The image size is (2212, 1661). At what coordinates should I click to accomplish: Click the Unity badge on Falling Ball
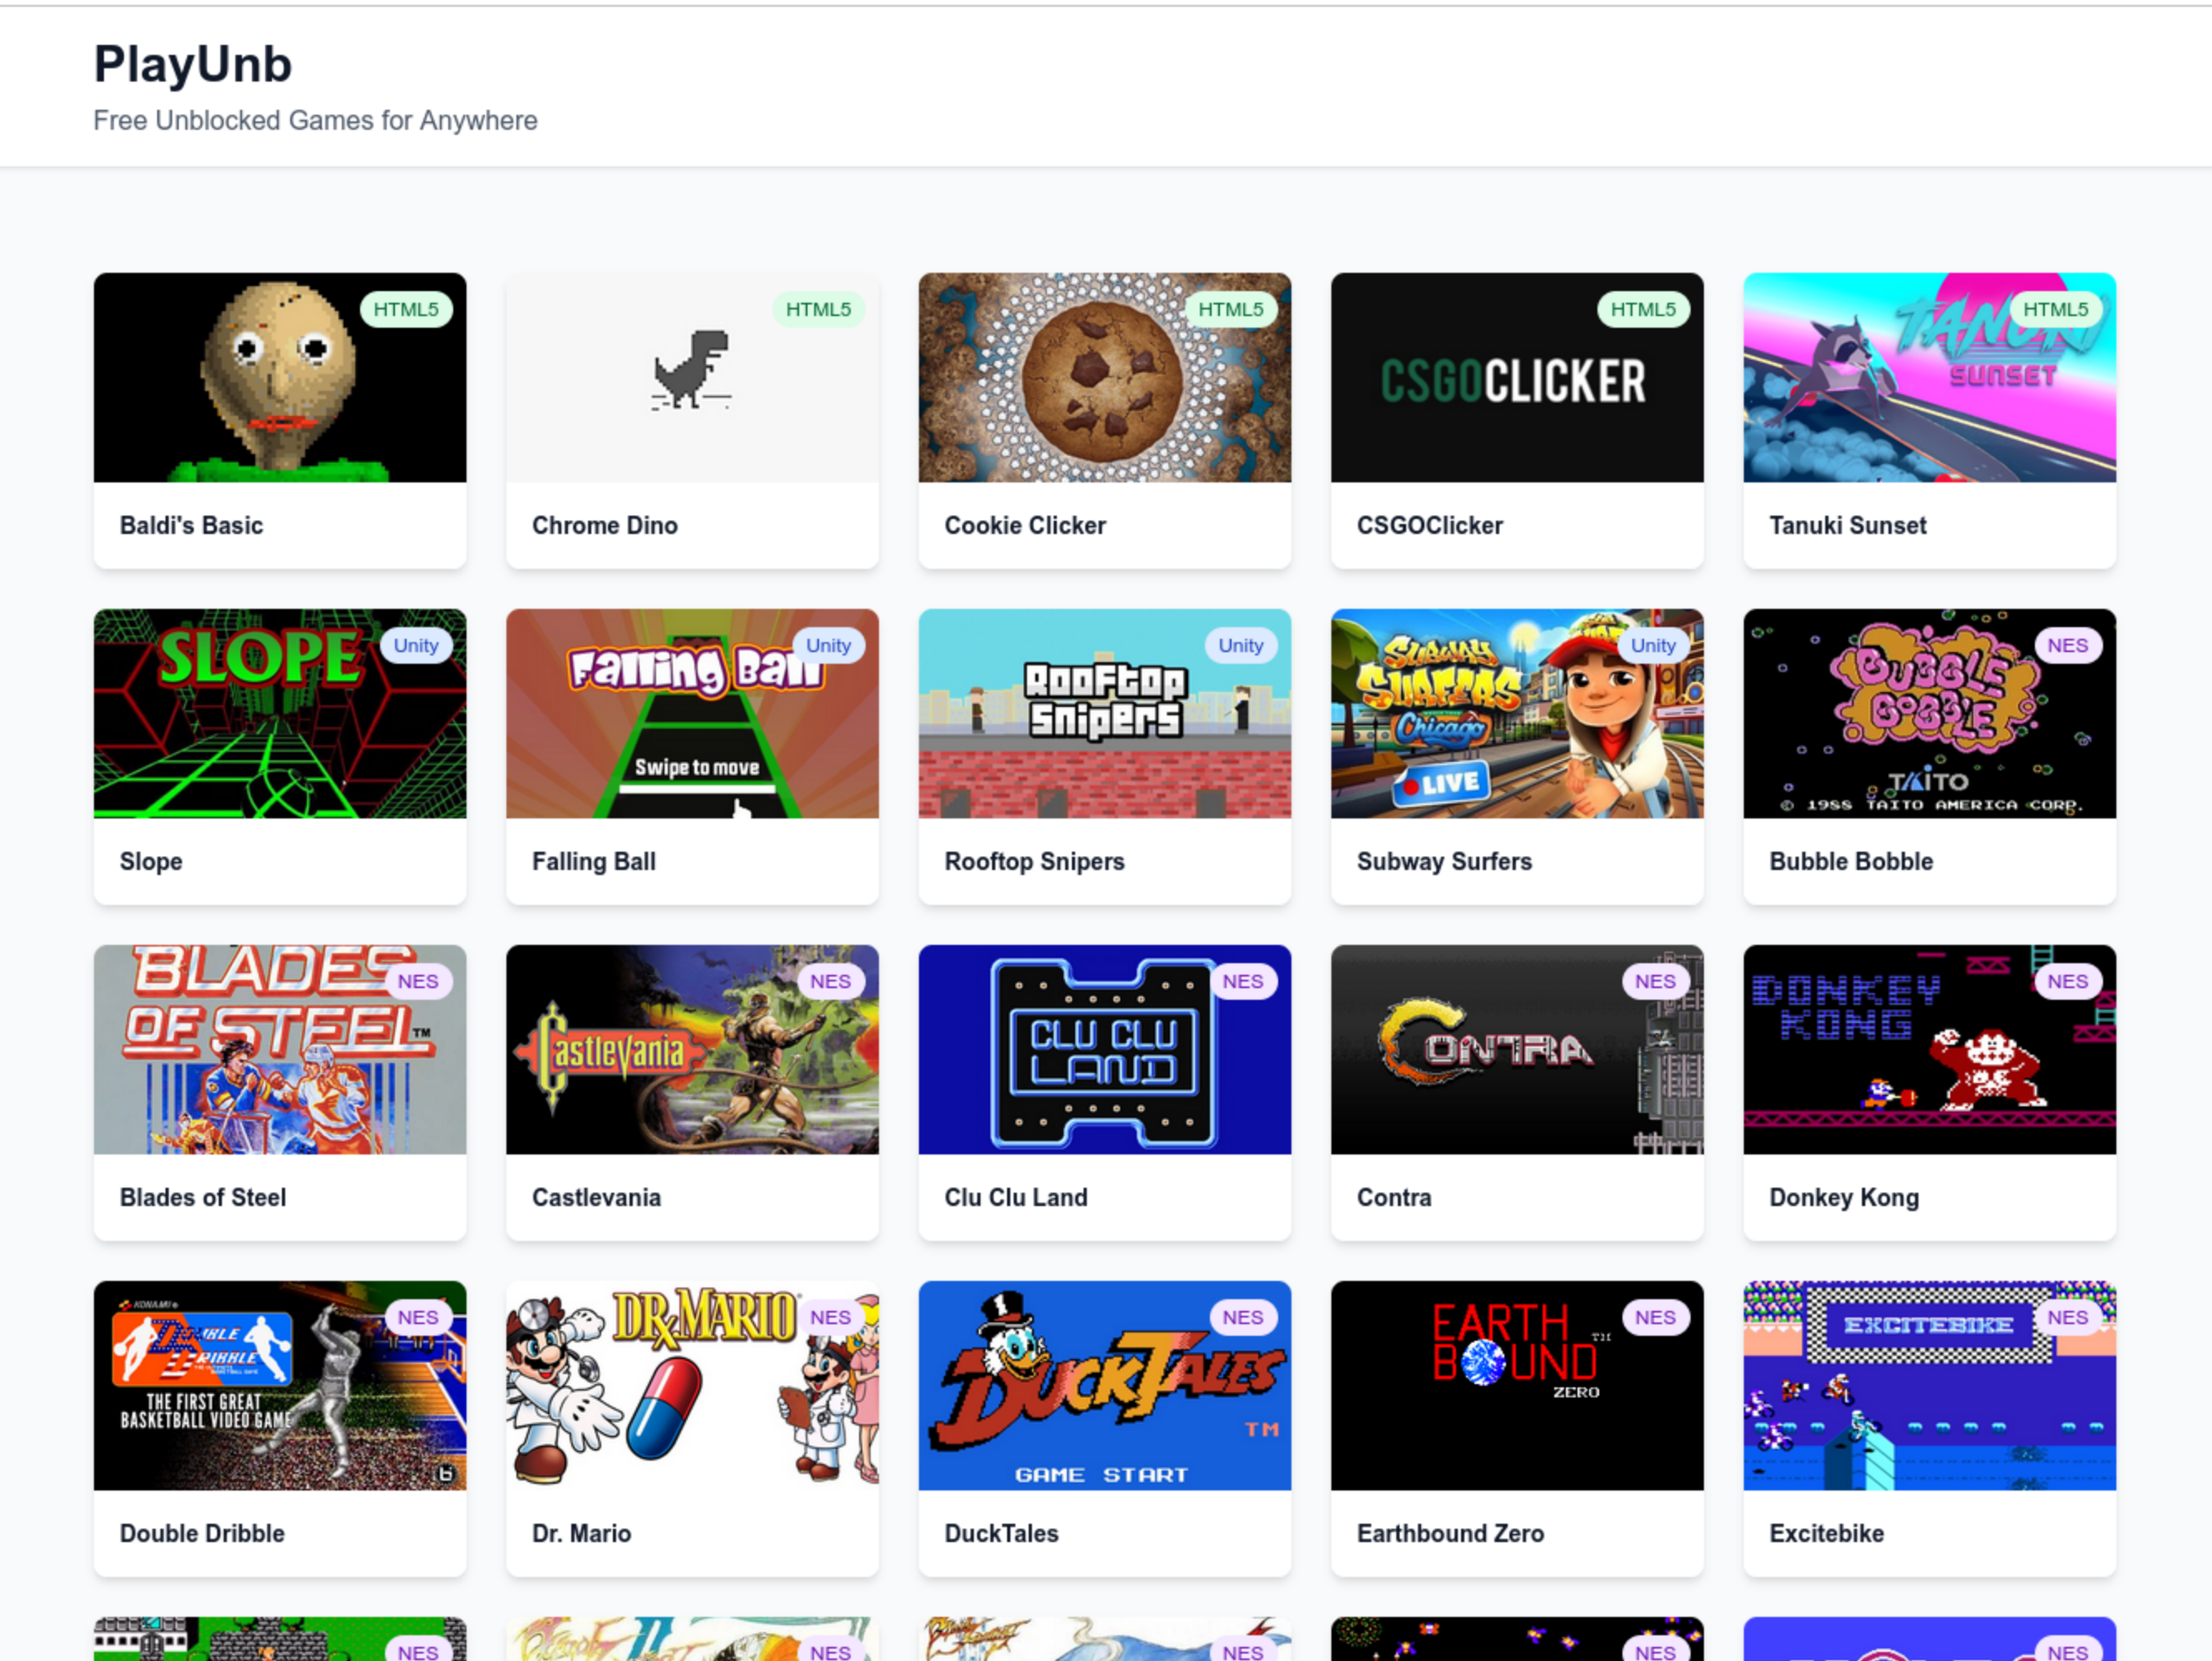[x=828, y=646]
